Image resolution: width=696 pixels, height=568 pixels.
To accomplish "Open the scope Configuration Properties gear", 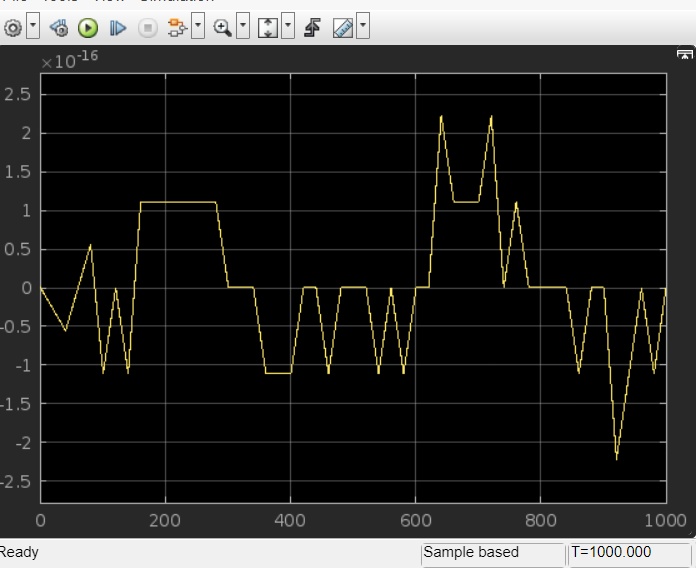I will 13,27.
